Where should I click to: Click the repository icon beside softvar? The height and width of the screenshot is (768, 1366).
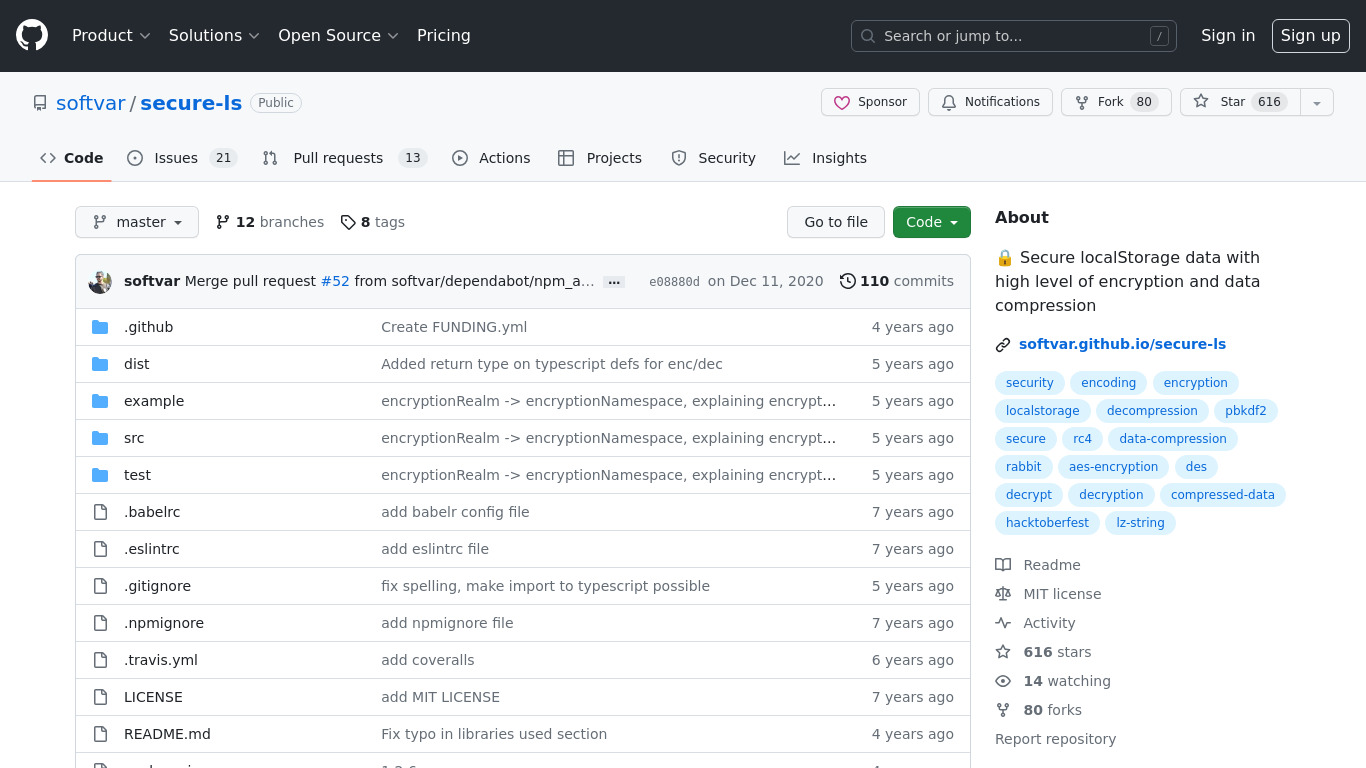pos(40,103)
